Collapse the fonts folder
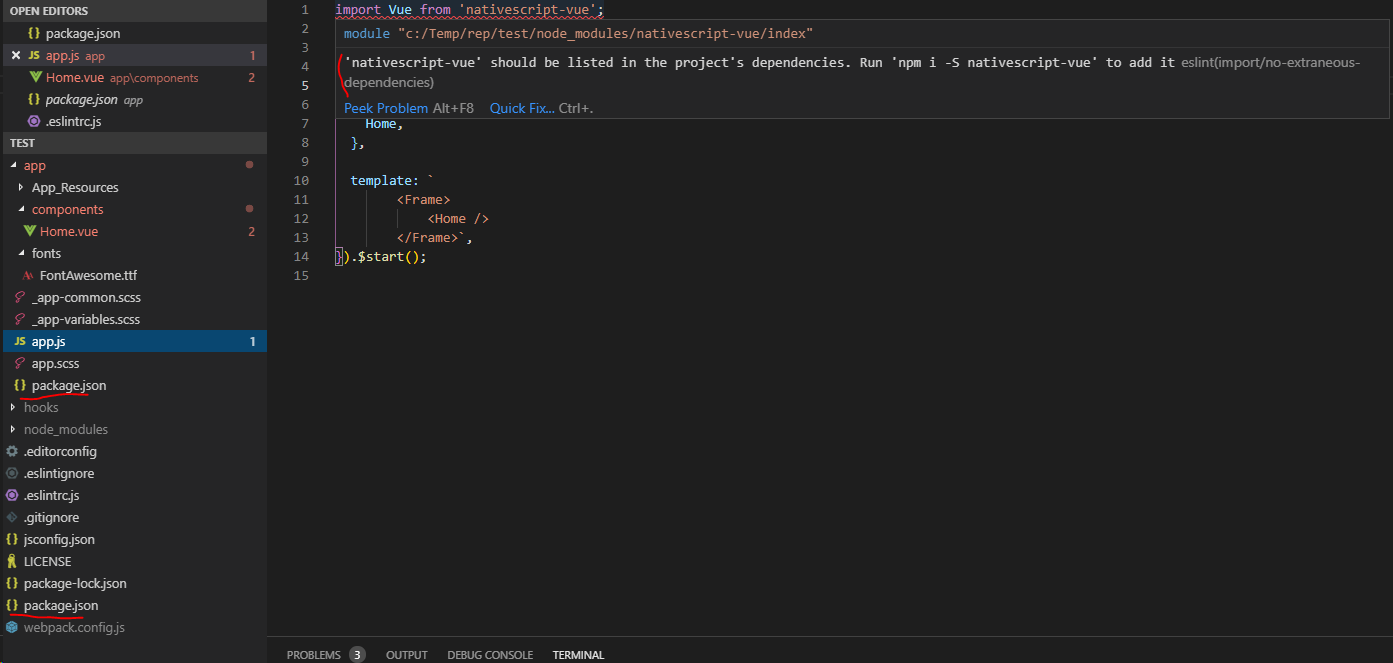Viewport: 1393px width, 663px height. tap(22, 254)
